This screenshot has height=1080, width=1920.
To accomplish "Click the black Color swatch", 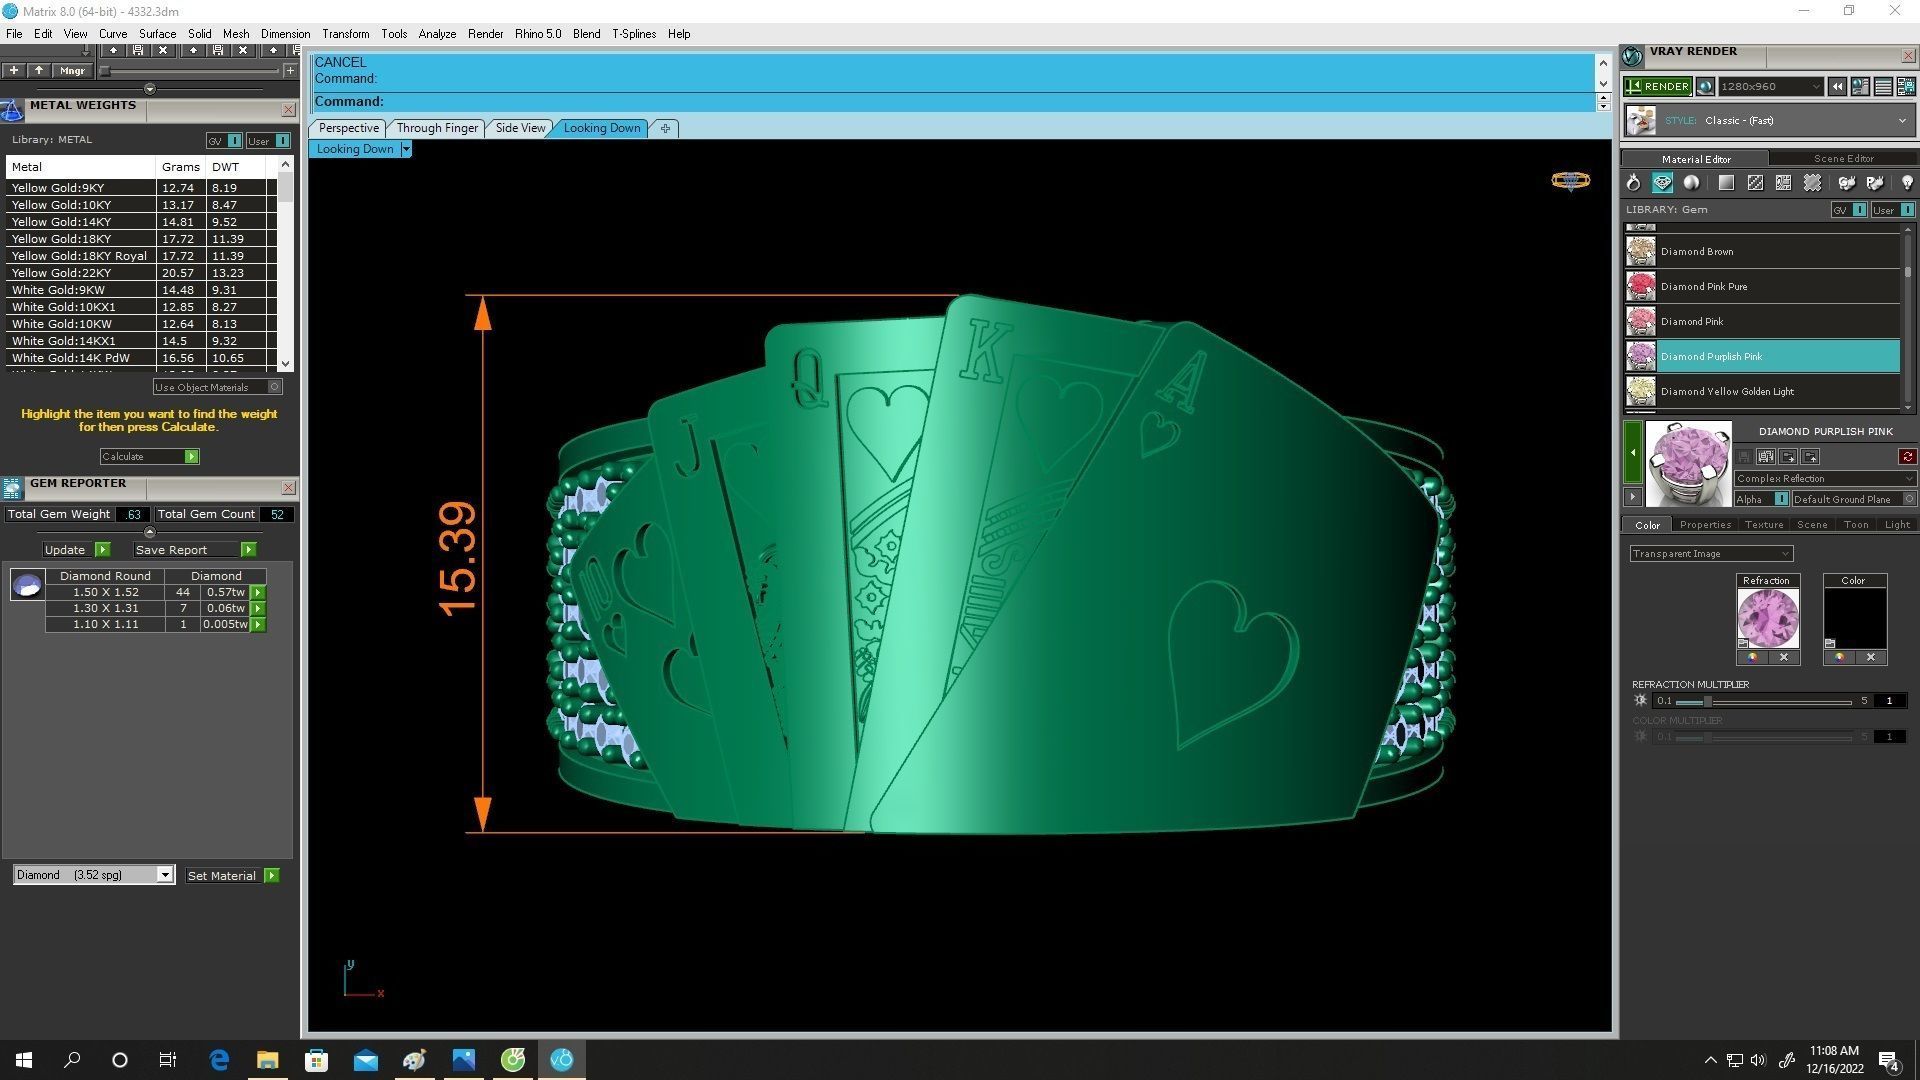I will (1855, 618).
